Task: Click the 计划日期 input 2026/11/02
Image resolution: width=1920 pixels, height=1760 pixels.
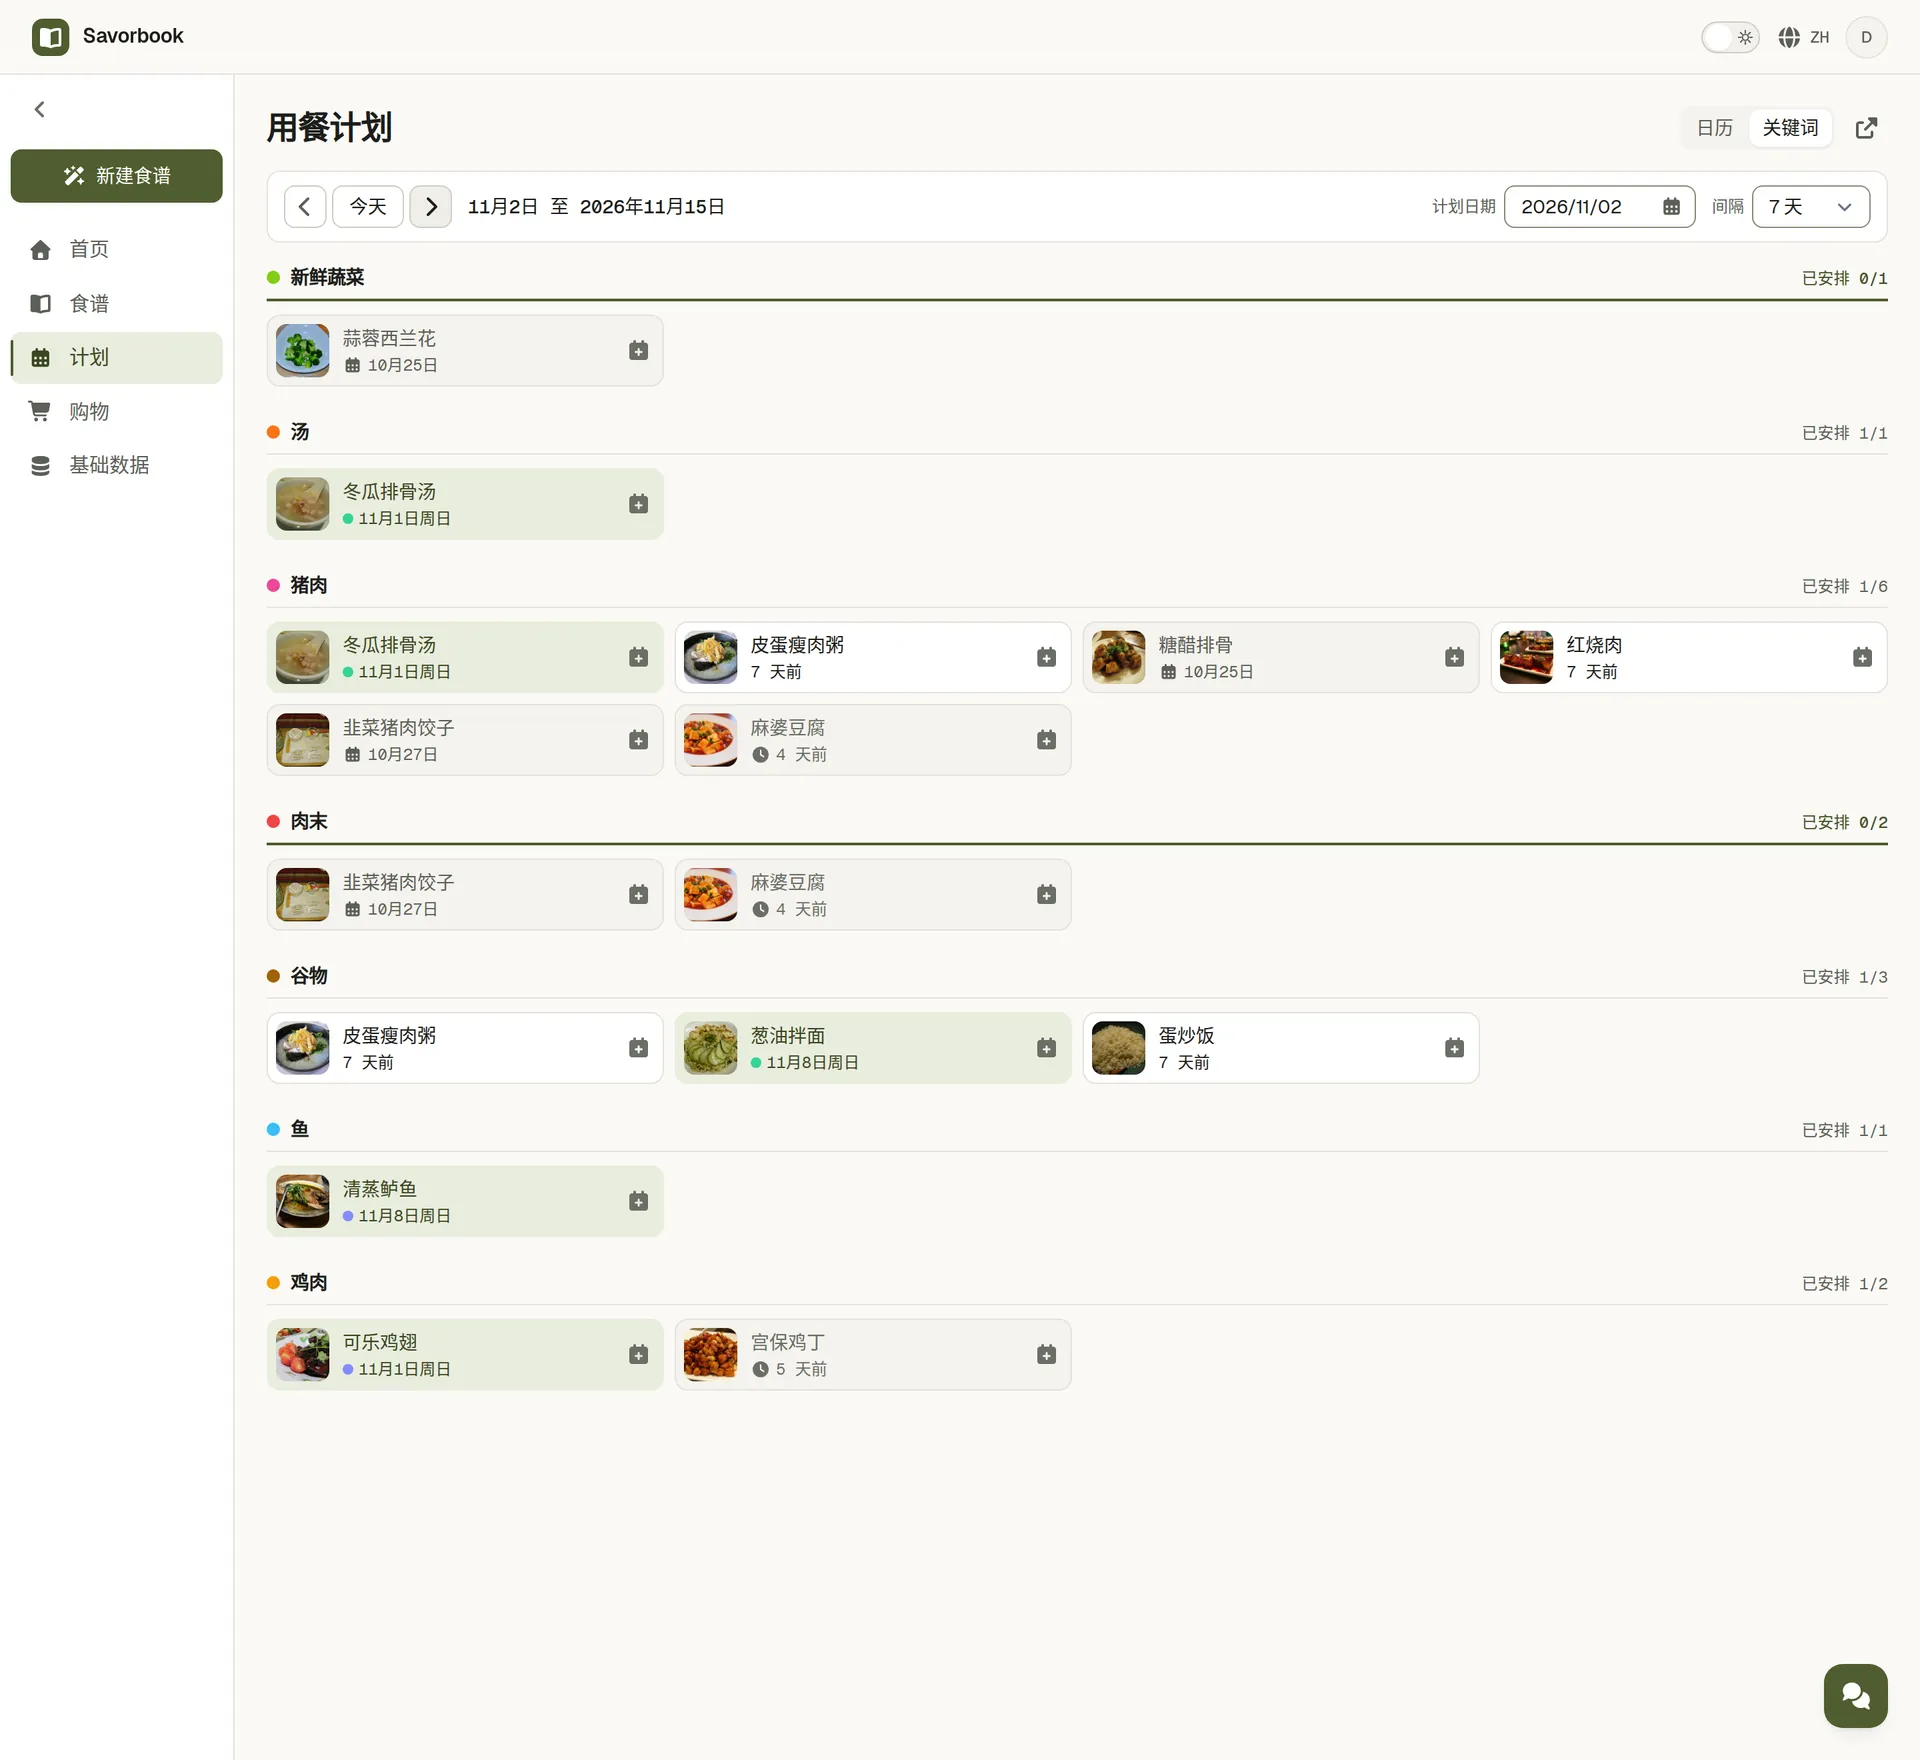Action: pos(1599,206)
